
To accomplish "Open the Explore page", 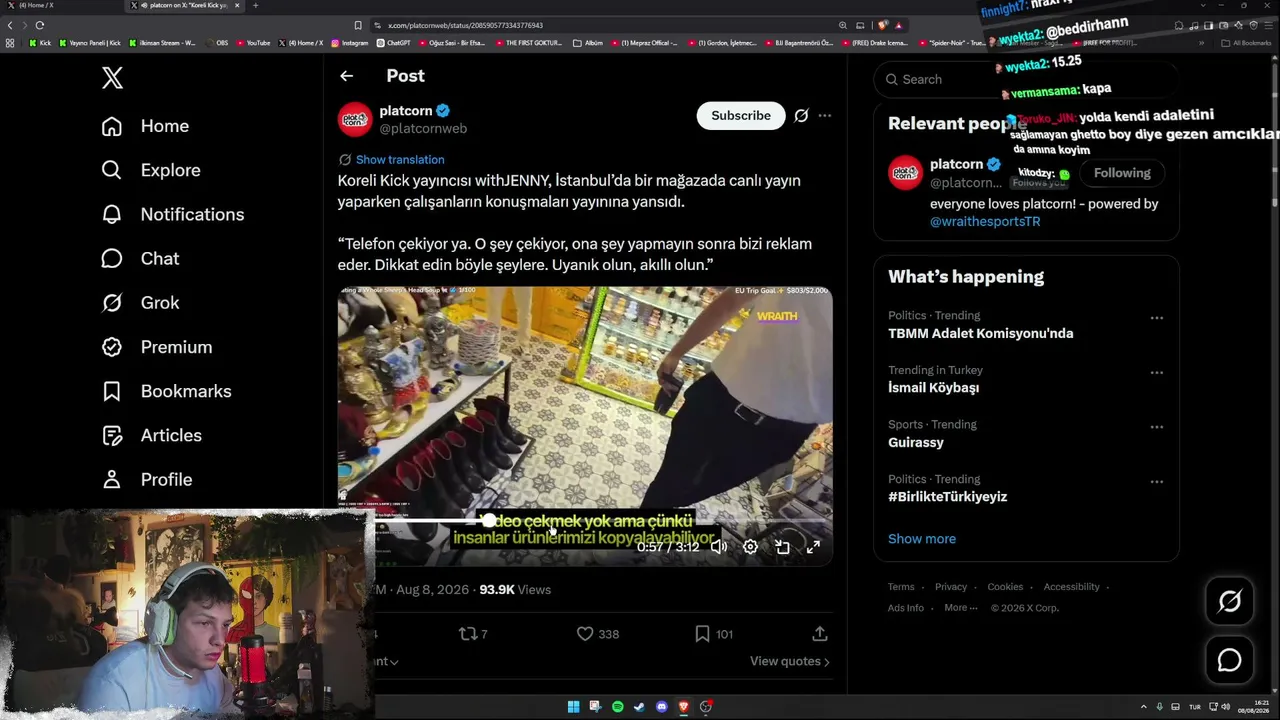I will tap(151, 170).
